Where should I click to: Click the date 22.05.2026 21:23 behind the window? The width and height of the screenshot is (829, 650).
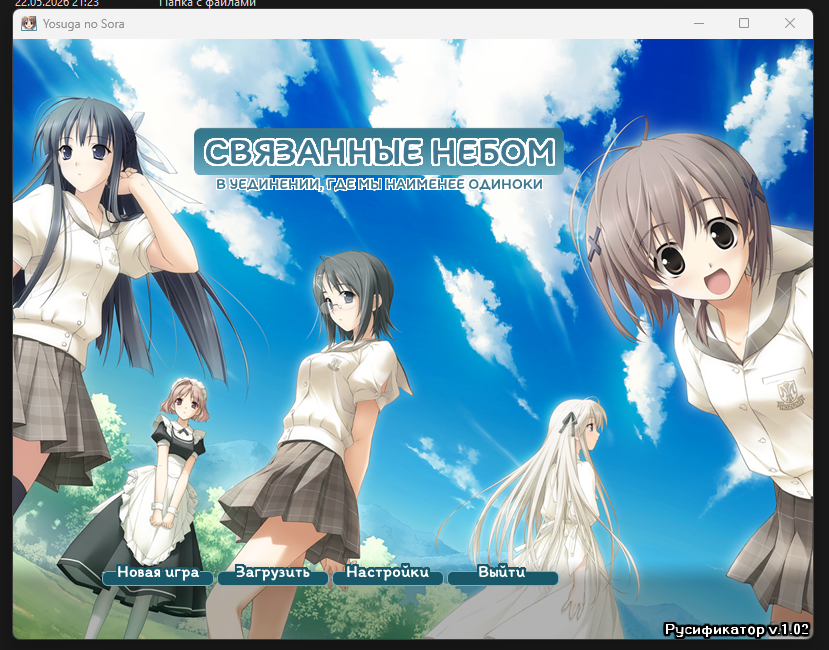[57, 4]
